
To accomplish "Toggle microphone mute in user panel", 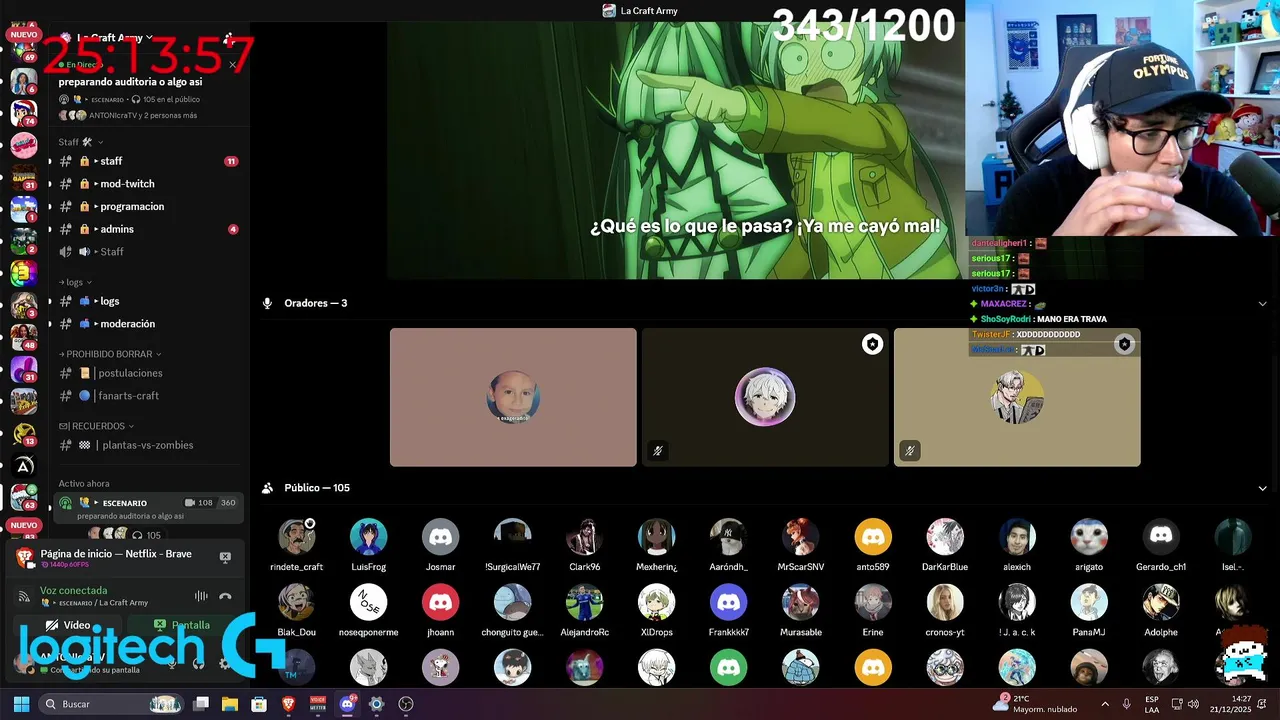I will coord(172,663).
